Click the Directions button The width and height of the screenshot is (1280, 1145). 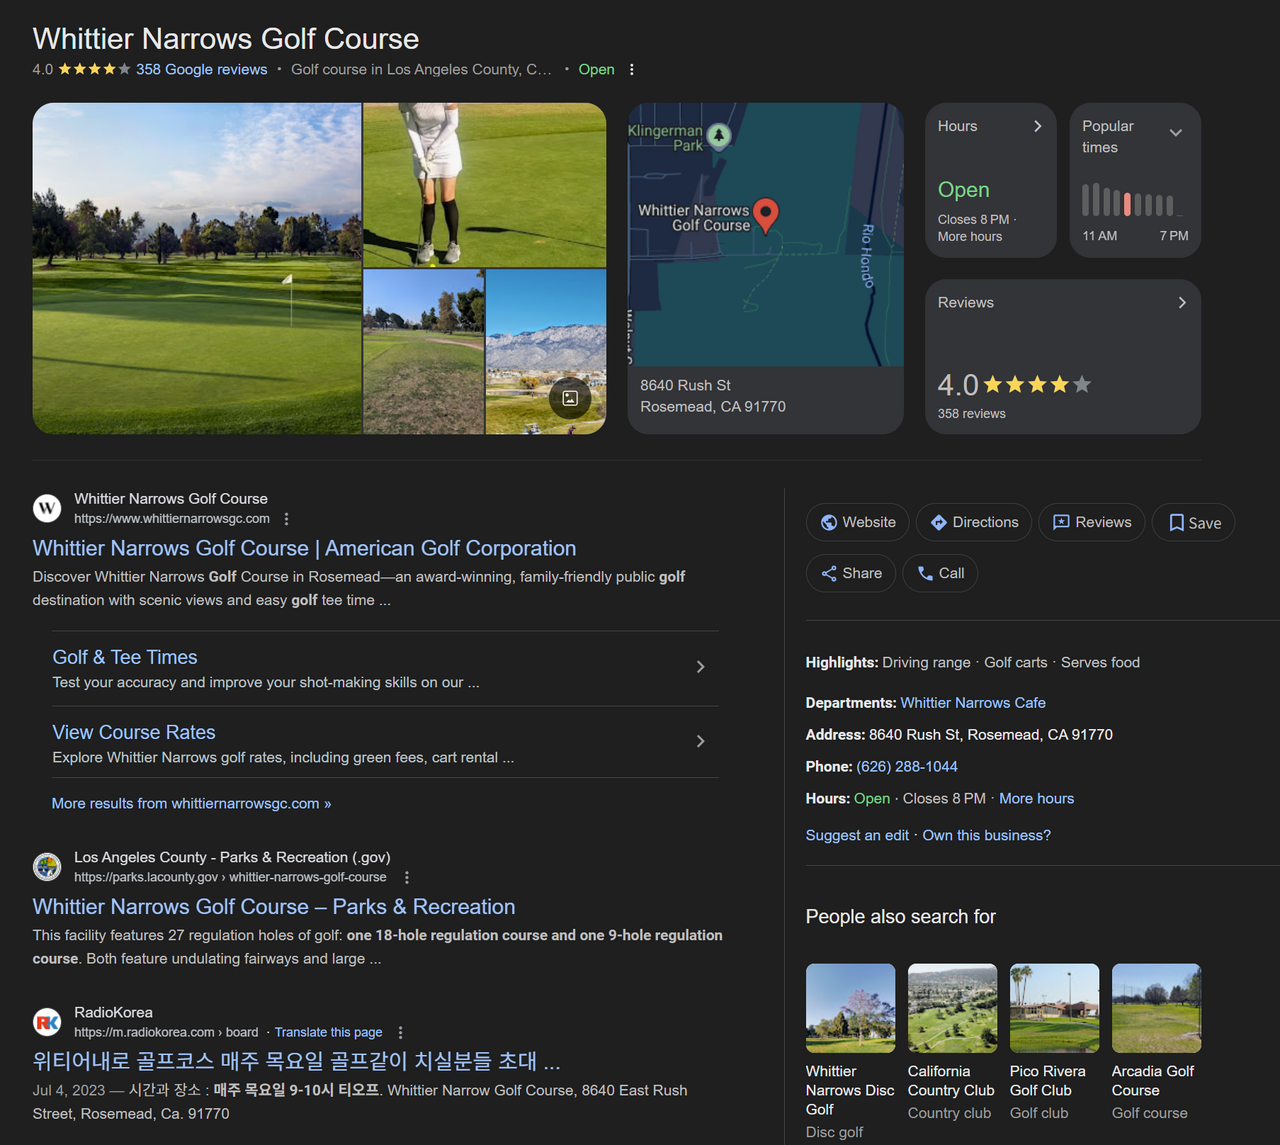click(973, 523)
